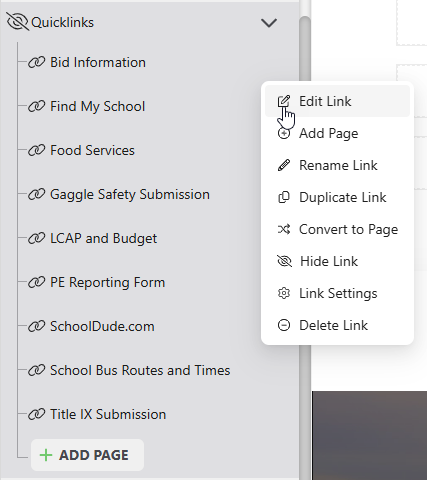
Task: Click the link icon beside Gaggle Safety Submission
Action: (x=36, y=194)
